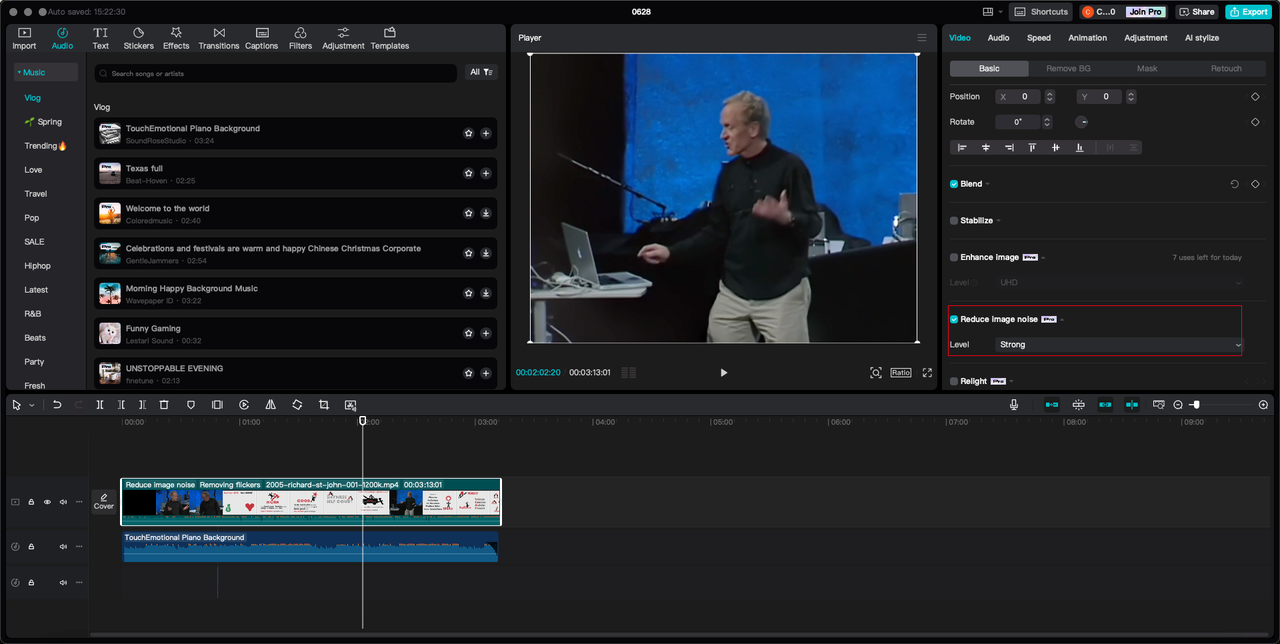This screenshot has height=644, width=1280.
Task: Expand the Reduce image noise section arrow
Action: 1062,320
